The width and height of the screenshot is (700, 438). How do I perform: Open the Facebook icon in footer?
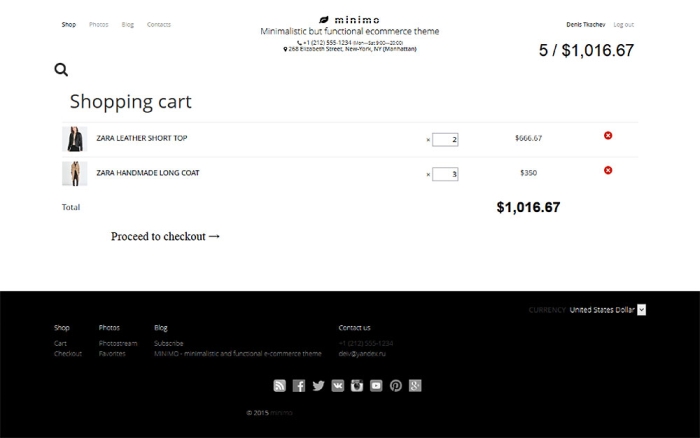click(x=299, y=386)
